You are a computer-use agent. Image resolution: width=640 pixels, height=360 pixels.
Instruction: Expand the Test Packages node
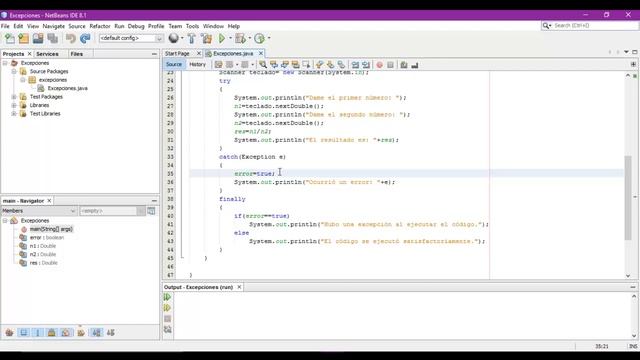pos(14,97)
